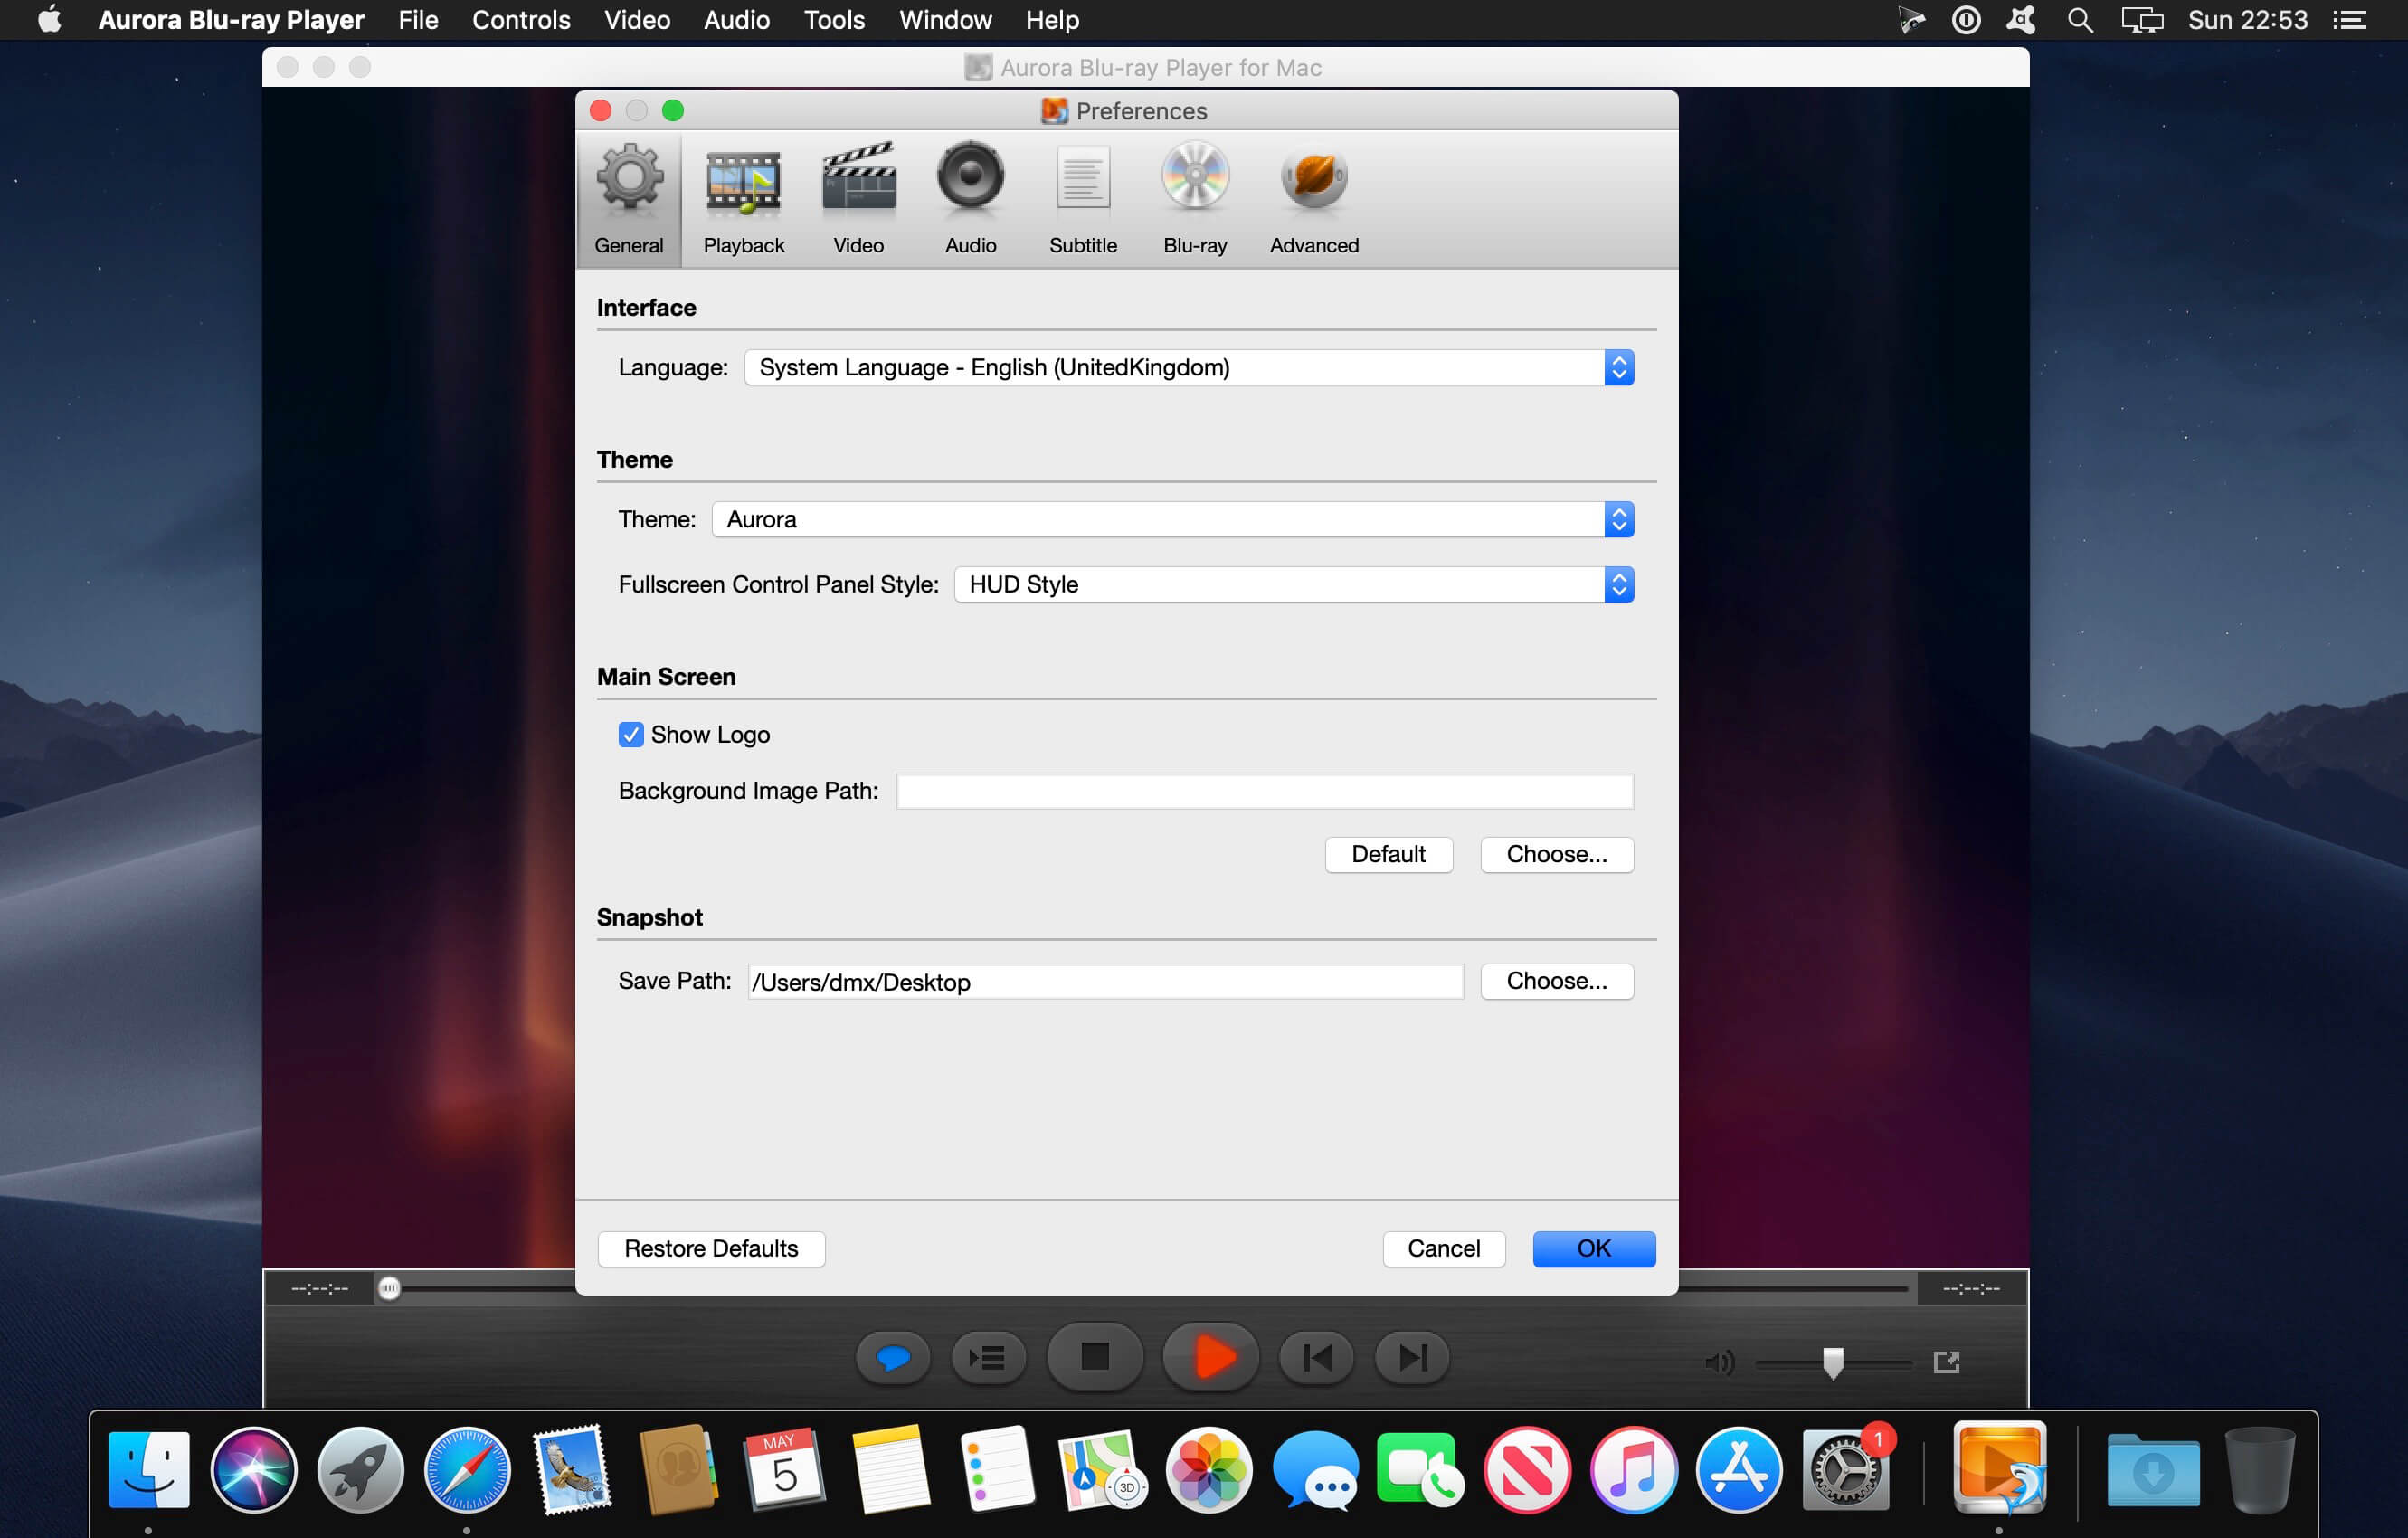
Task: Open the Blu-ray disc preferences pane
Action: pyautogui.click(x=1195, y=200)
